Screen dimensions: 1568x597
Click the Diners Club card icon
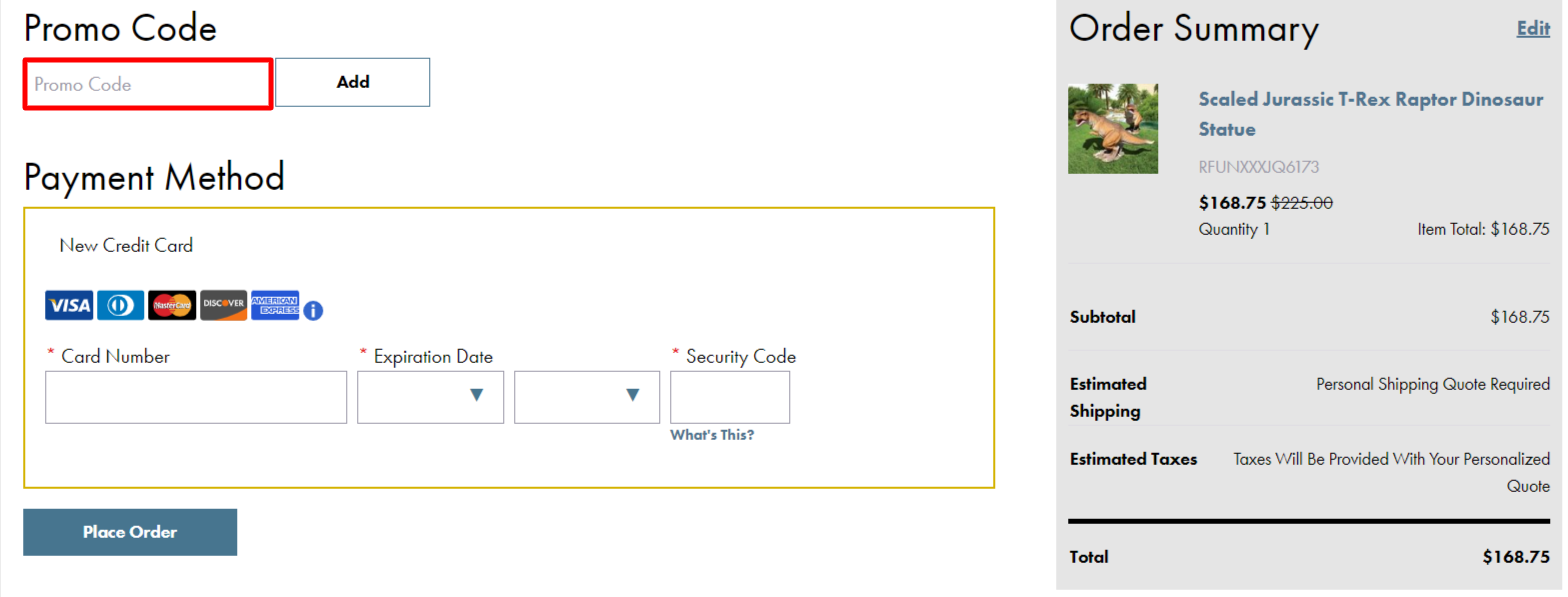pyautogui.click(x=121, y=305)
